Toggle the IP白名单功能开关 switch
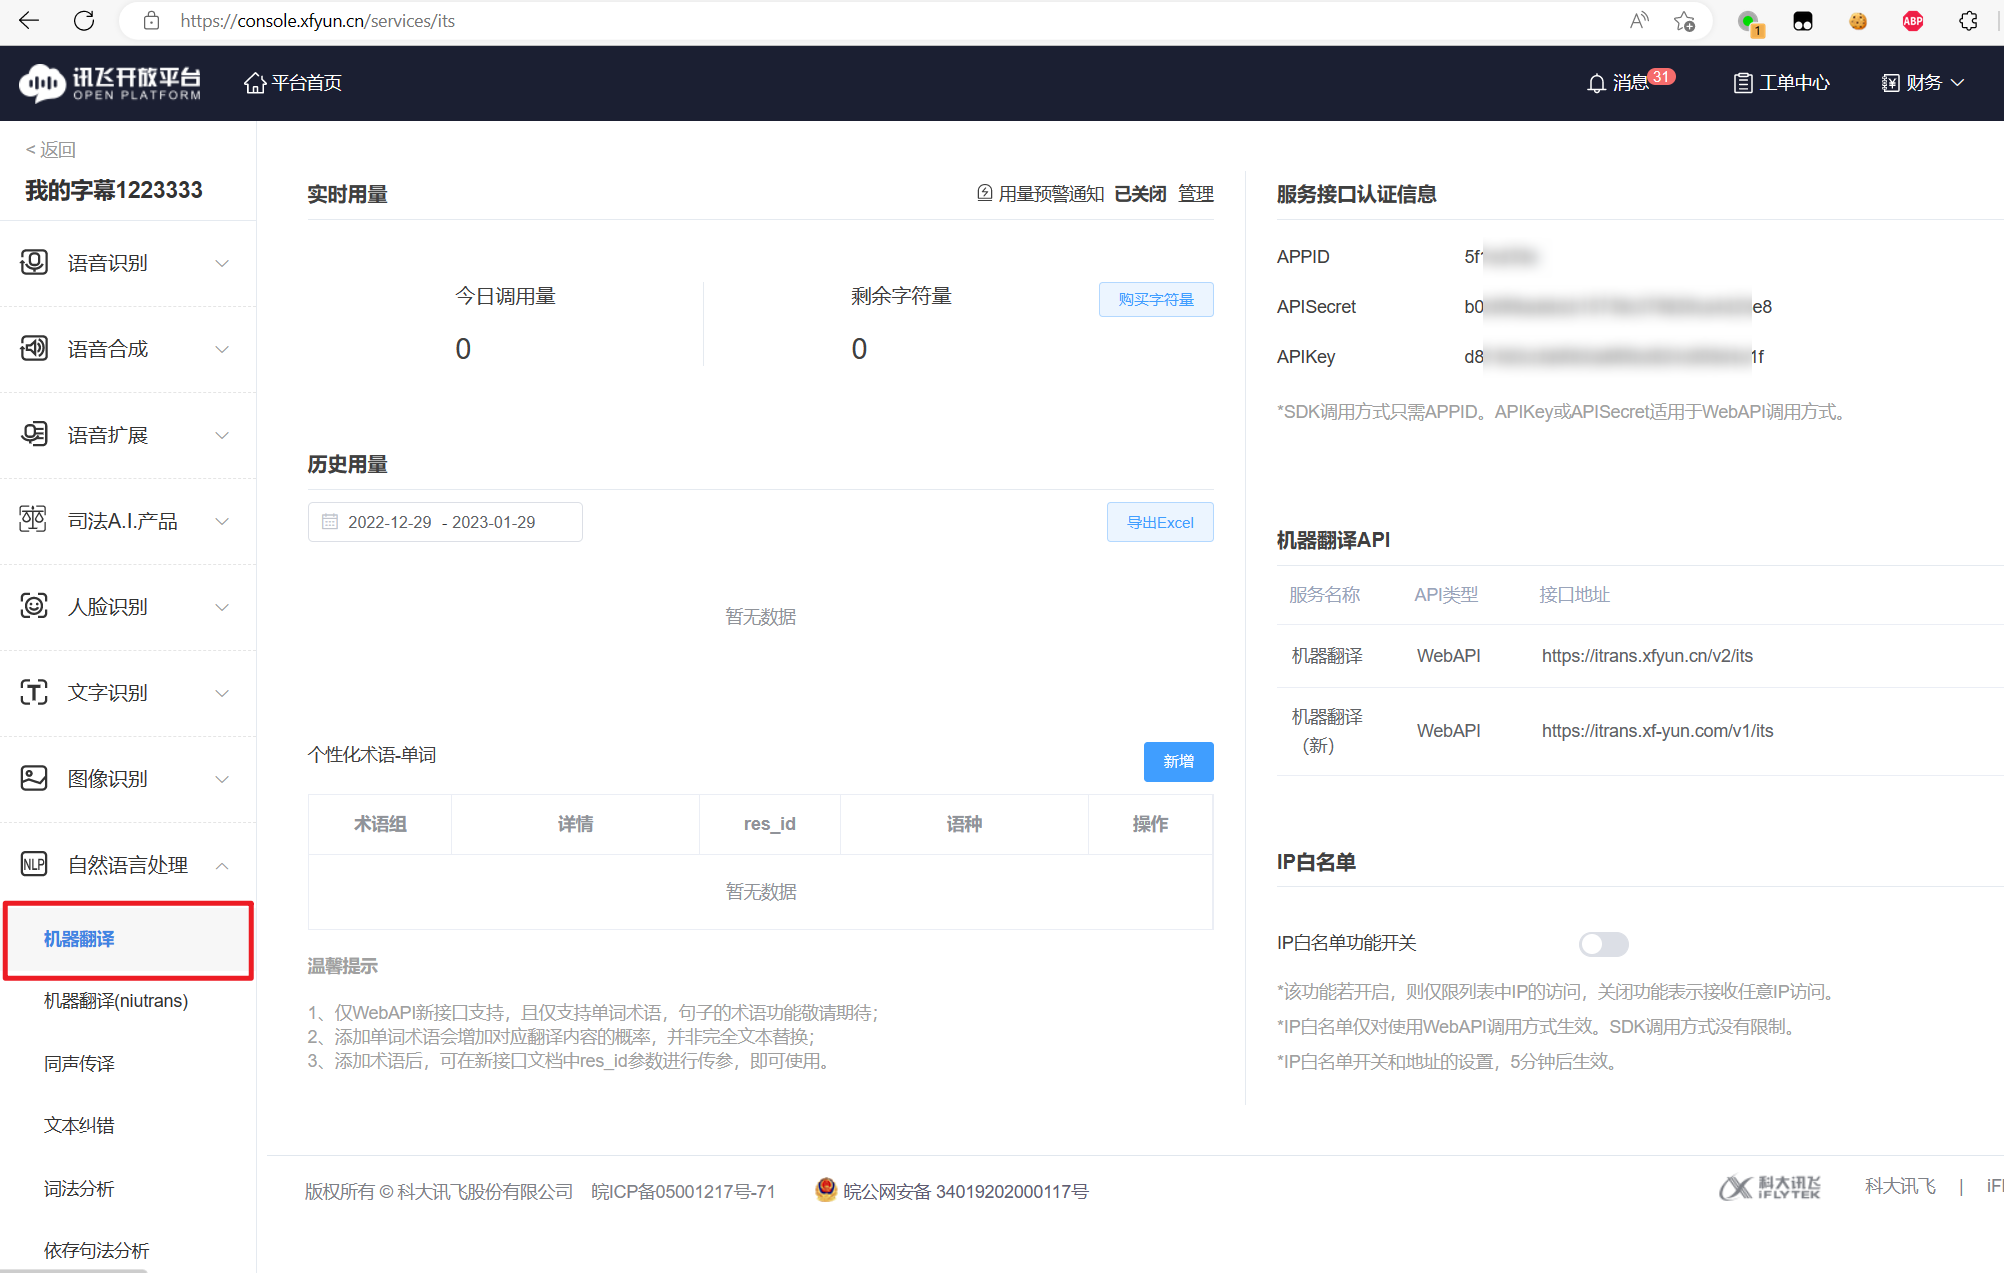 pyautogui.click(x=1604, y=944)
